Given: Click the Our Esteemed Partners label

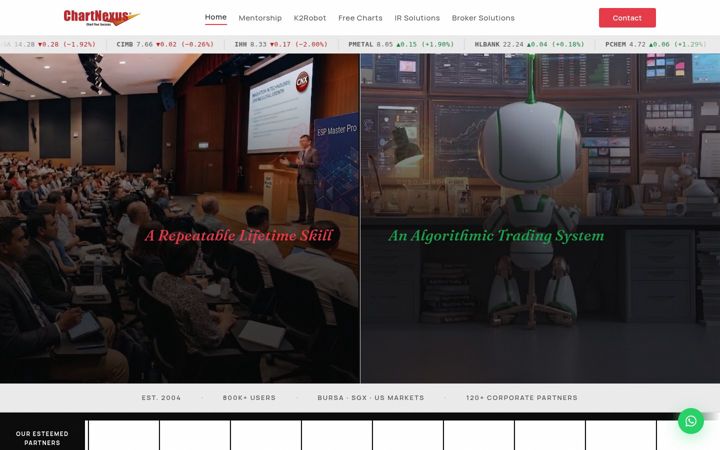Looking at the screenshot, I should [x=42, y=438].
